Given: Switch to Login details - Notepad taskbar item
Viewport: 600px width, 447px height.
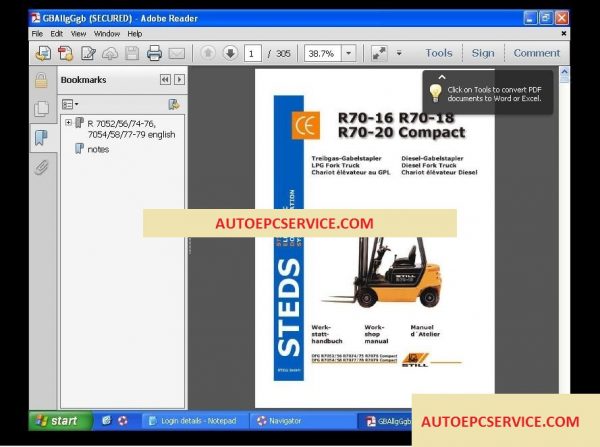Looking at the screenshot, I should tap(196, 421).
